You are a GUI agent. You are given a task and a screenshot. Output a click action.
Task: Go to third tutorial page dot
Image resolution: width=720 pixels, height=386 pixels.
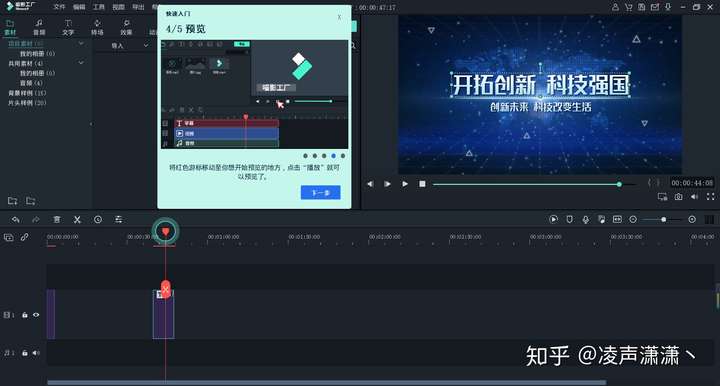324,156
